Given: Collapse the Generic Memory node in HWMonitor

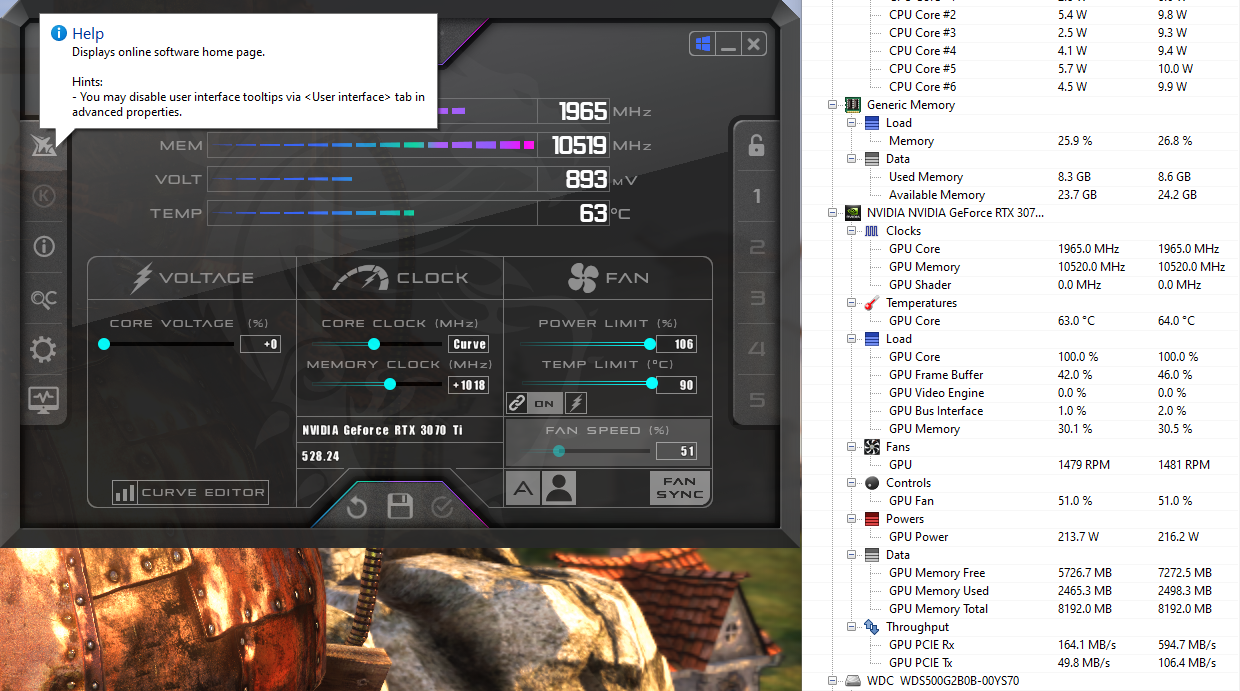Looking at the screenshot, I should coord(833,105).
